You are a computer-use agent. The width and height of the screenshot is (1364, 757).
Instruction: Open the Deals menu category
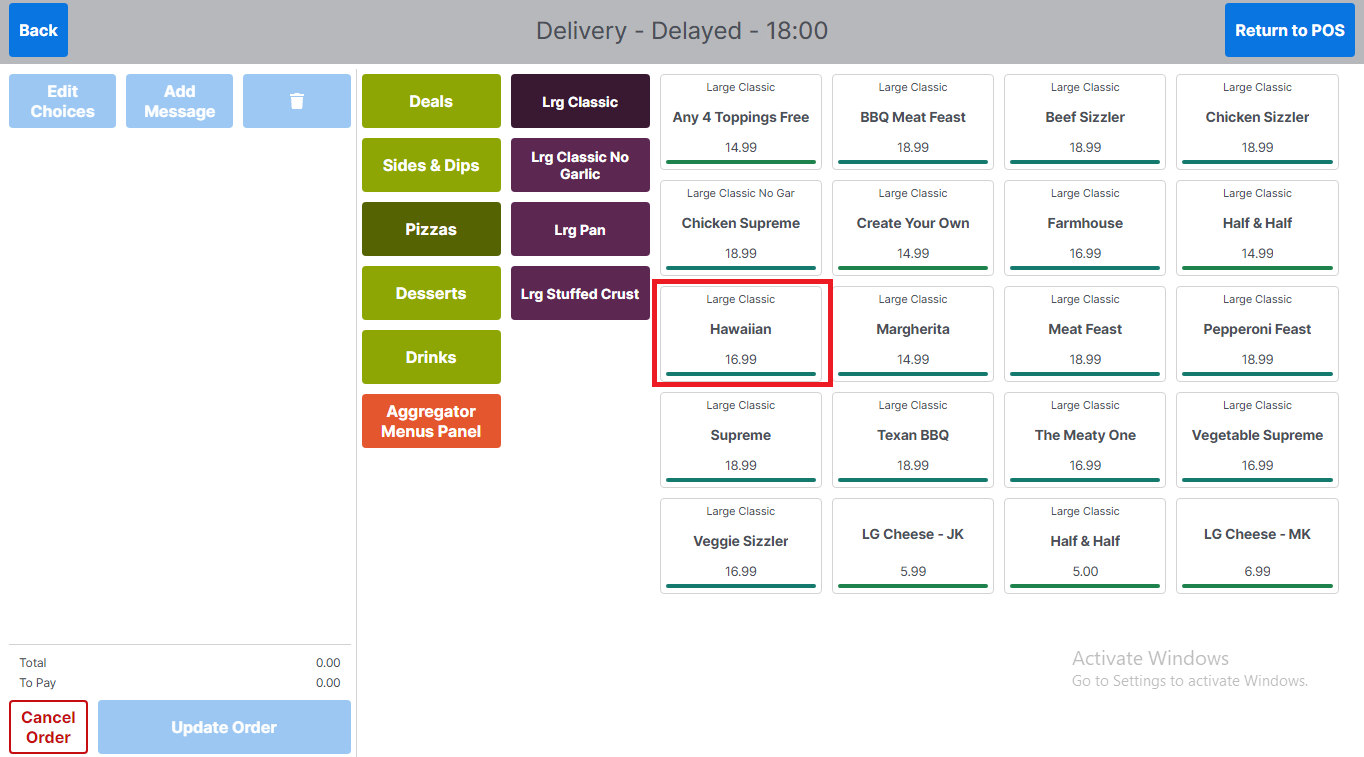pos(431,101)
